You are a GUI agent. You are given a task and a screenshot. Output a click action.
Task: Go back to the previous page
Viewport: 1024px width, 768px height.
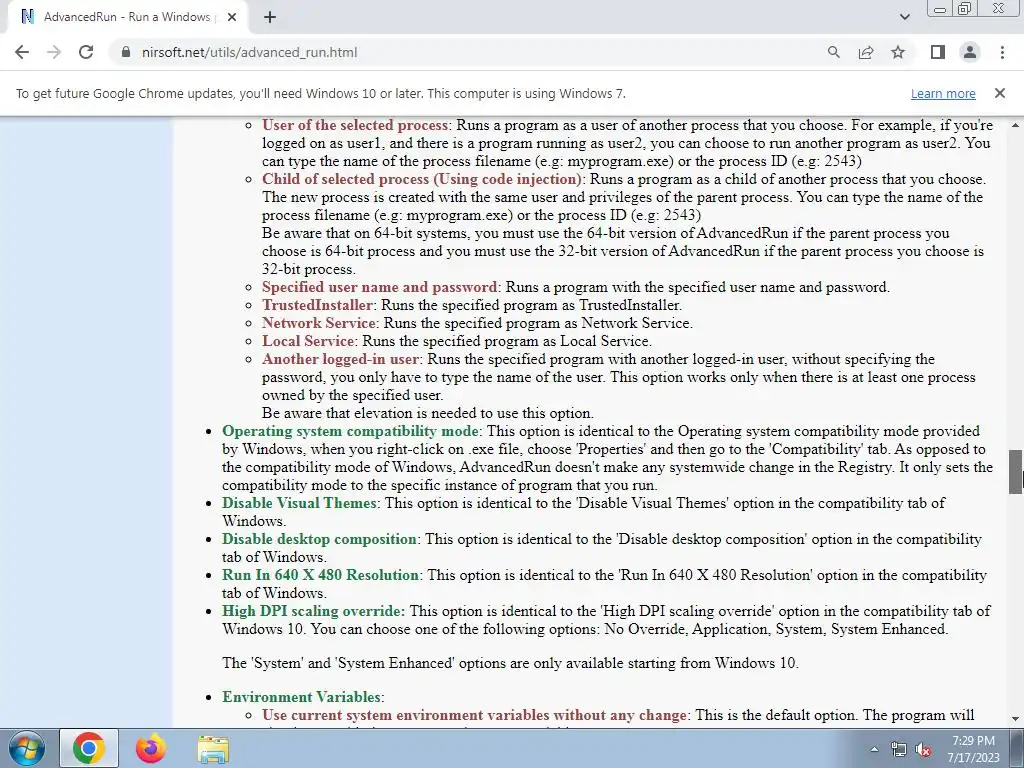pyautogui.click(x=22, y=52)
